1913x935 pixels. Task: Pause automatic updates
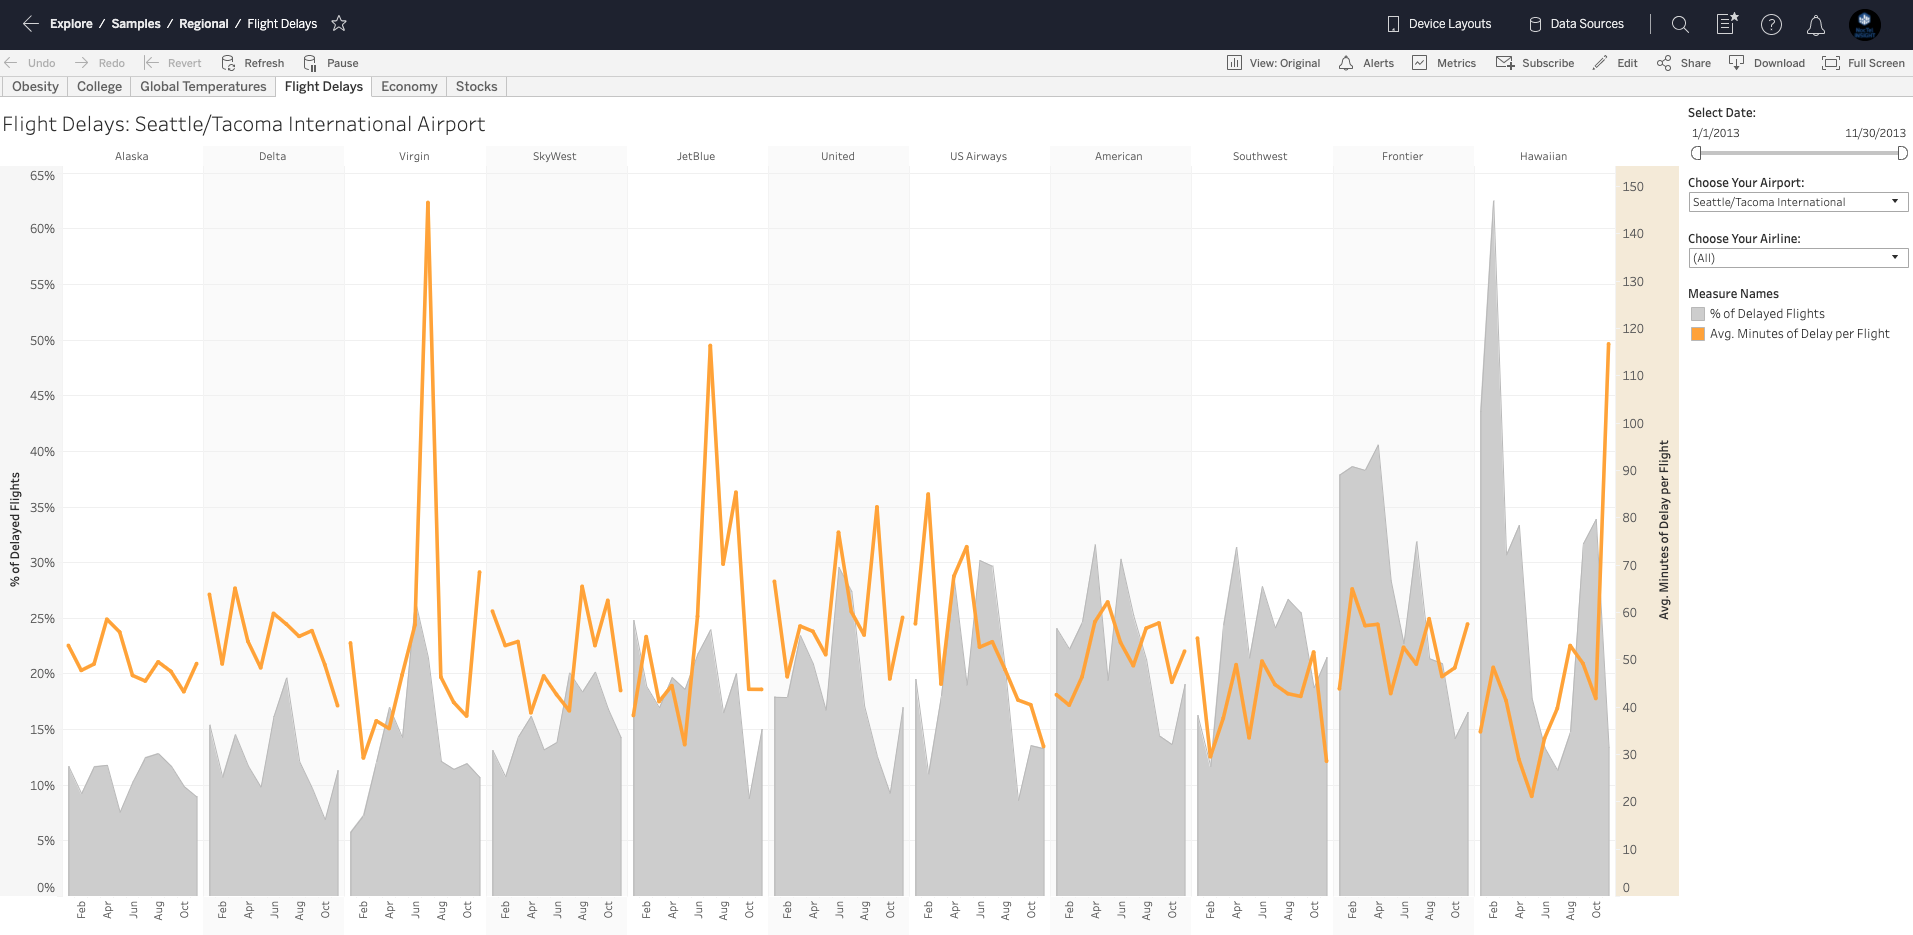pos(331,63)
